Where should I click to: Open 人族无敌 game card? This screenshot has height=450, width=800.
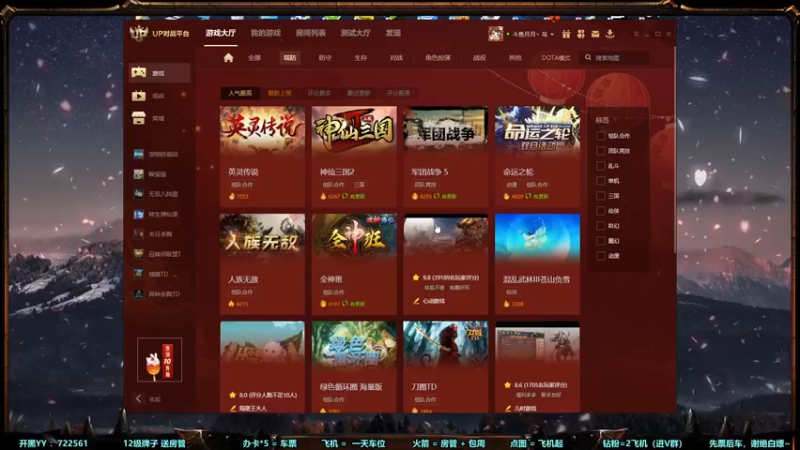click(x=262, y=264)
